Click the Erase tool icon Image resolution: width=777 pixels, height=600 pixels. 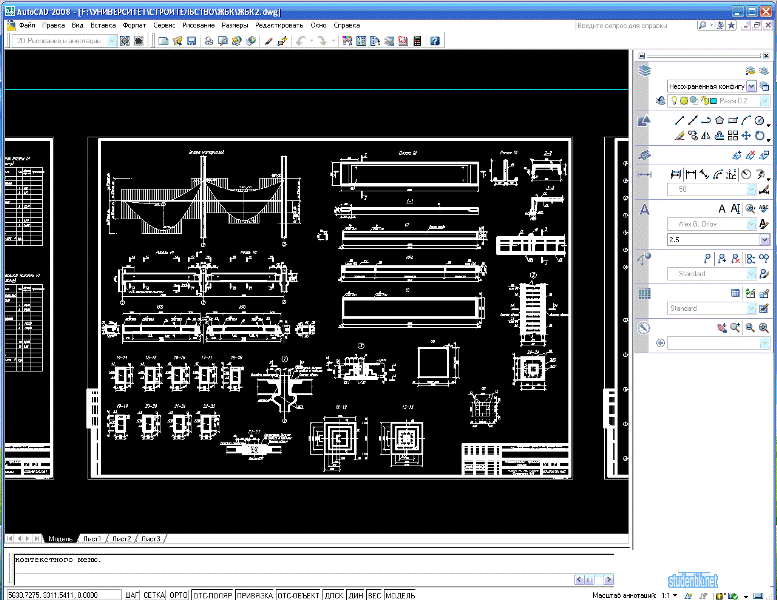click(679, 135)
